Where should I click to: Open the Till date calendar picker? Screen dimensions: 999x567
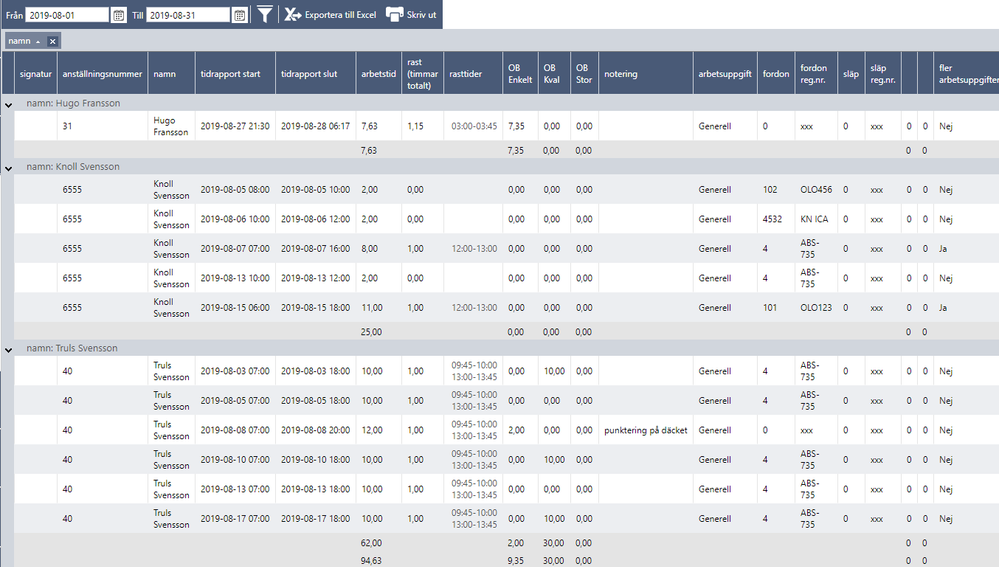pos(240,15)
